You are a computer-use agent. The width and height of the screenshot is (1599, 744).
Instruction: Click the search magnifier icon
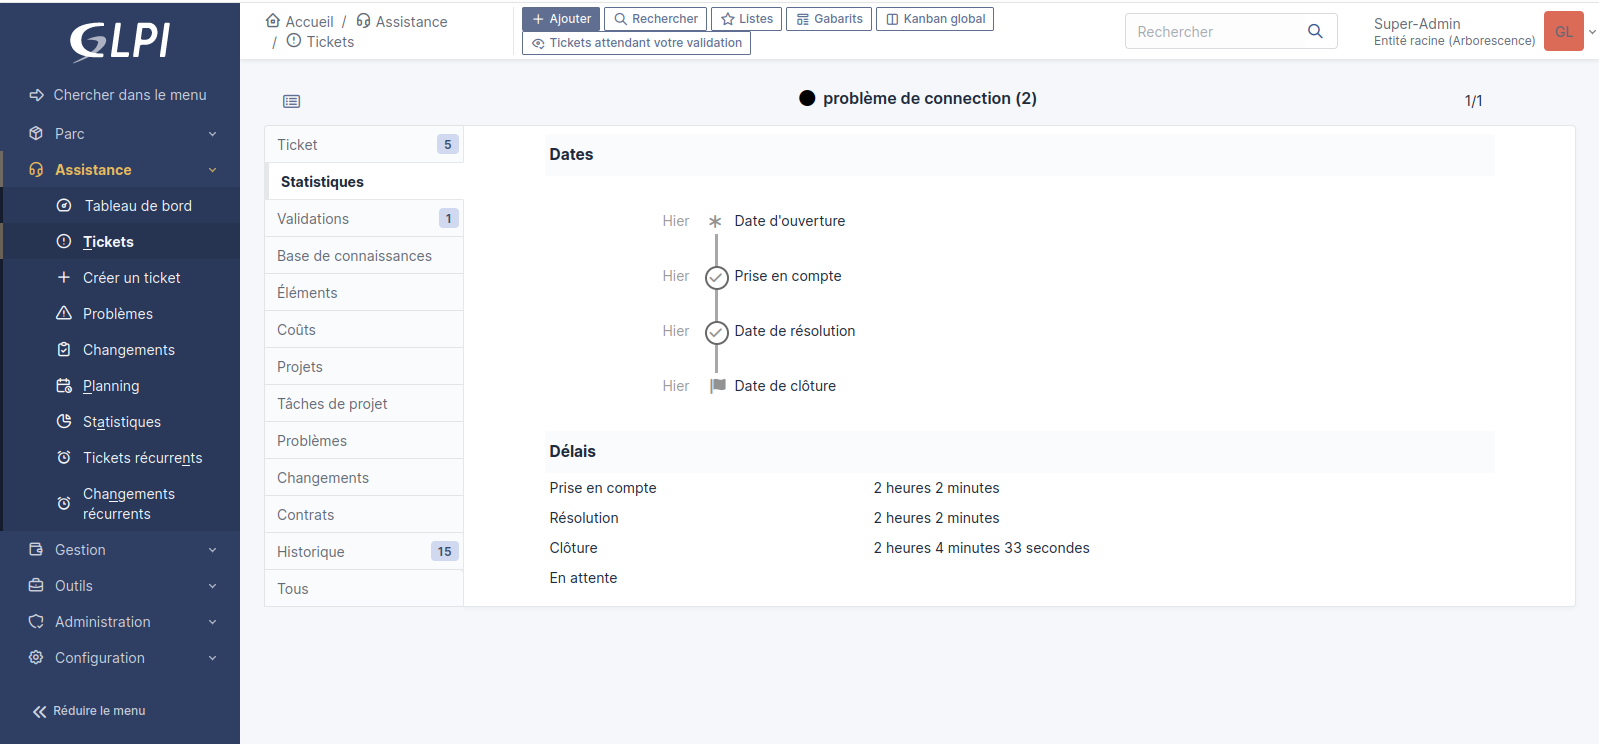tap(1315, 31)
